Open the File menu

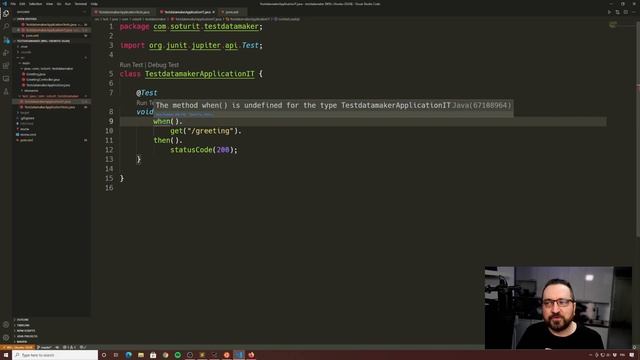tap(13, 4)
